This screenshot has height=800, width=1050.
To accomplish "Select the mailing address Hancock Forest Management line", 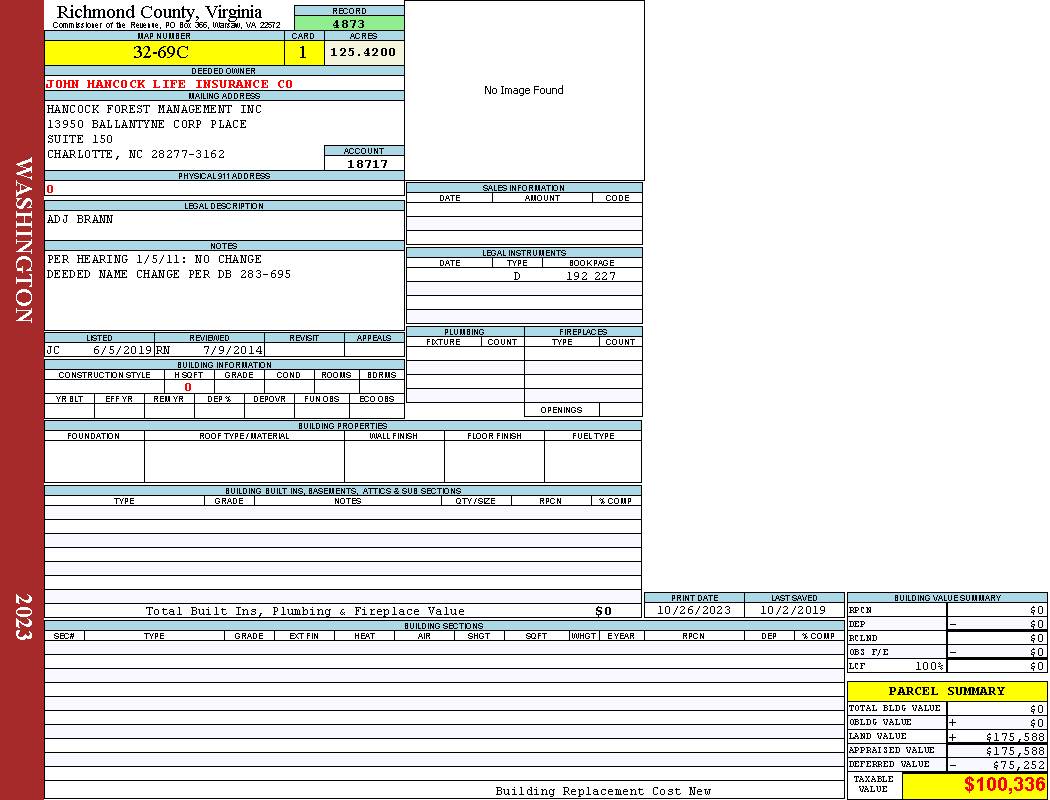I will pyautogui.click(x=154, y=109).
